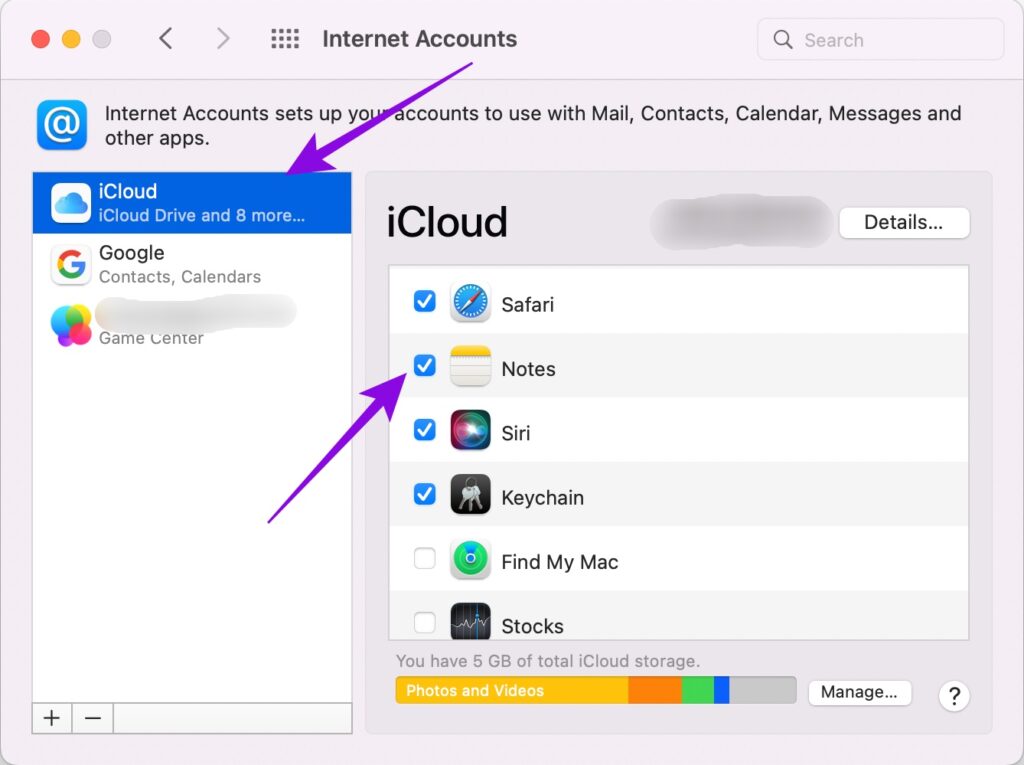Screen dimensions: 1024x765
Task: Click the Notes app icon
Action: [470, 368]
